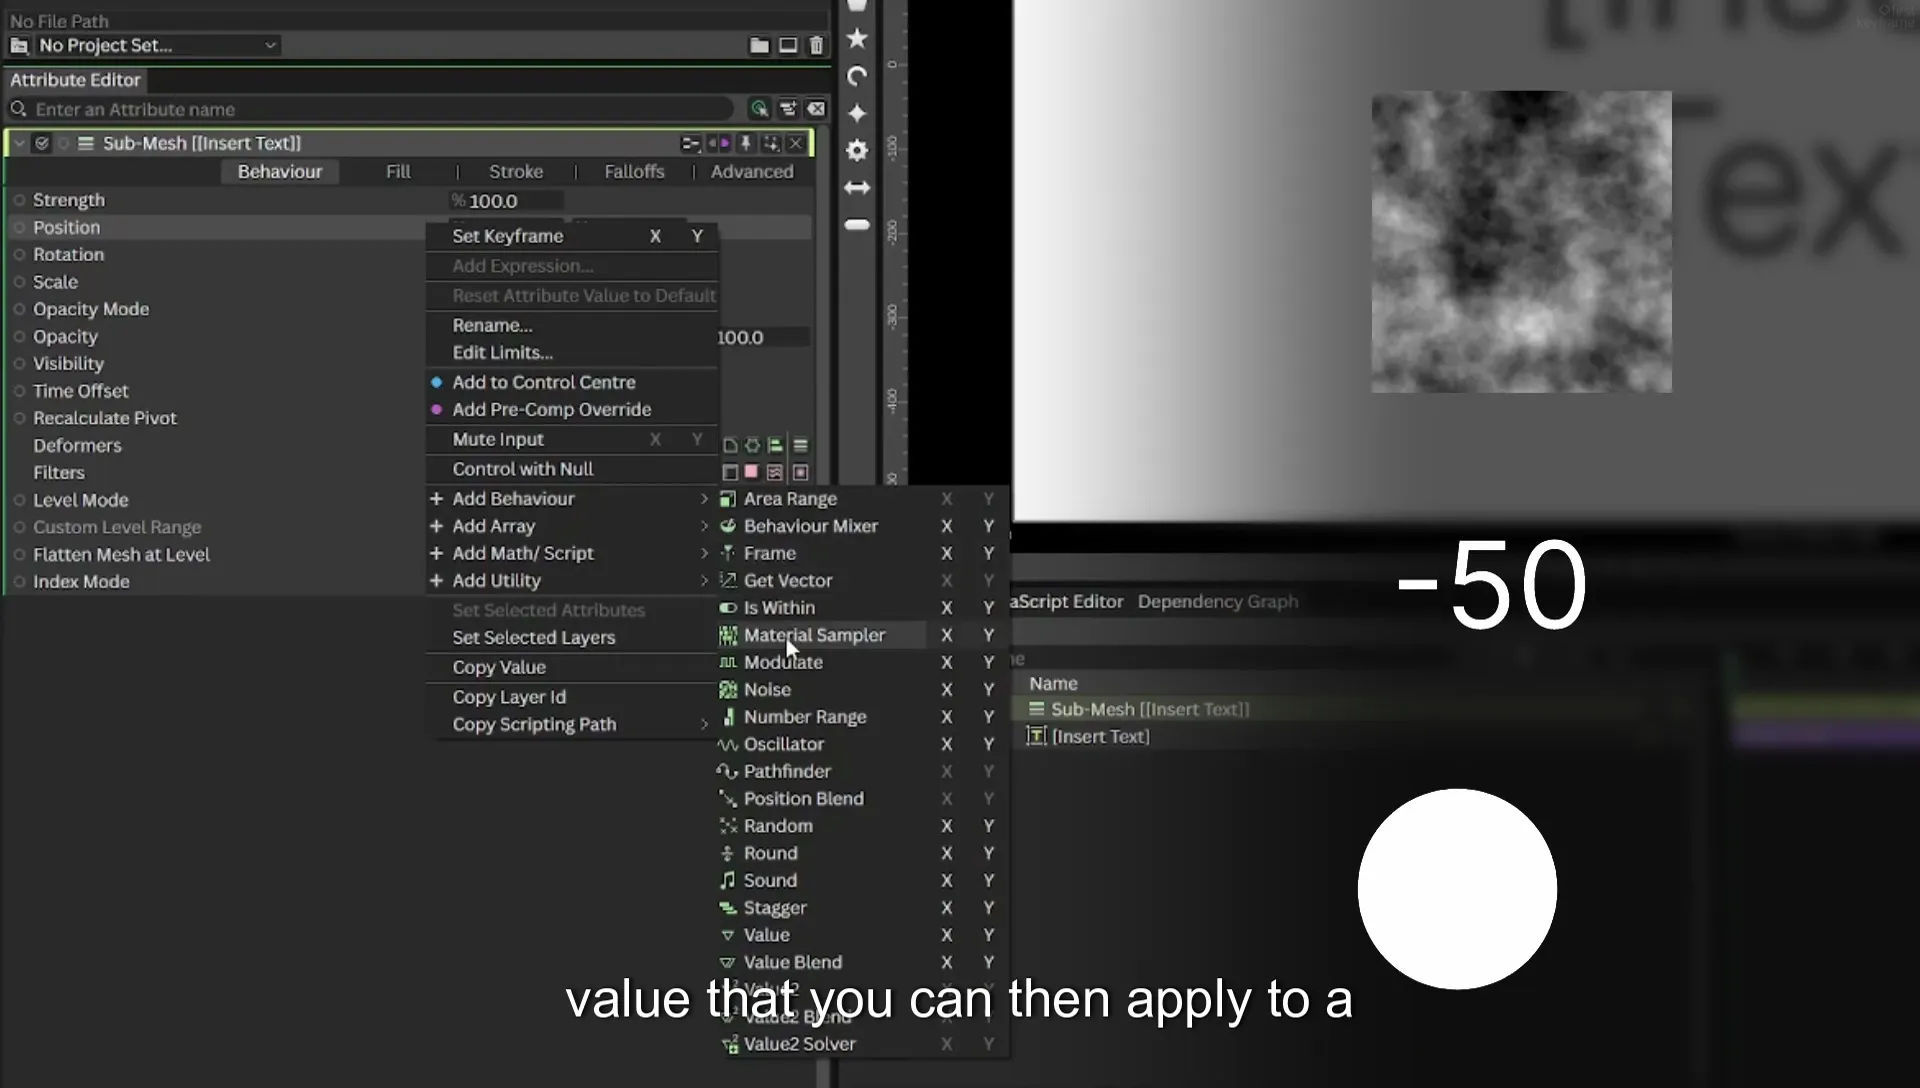Toggle the Sub-Mesh enabled checkmark

[42, 144]
